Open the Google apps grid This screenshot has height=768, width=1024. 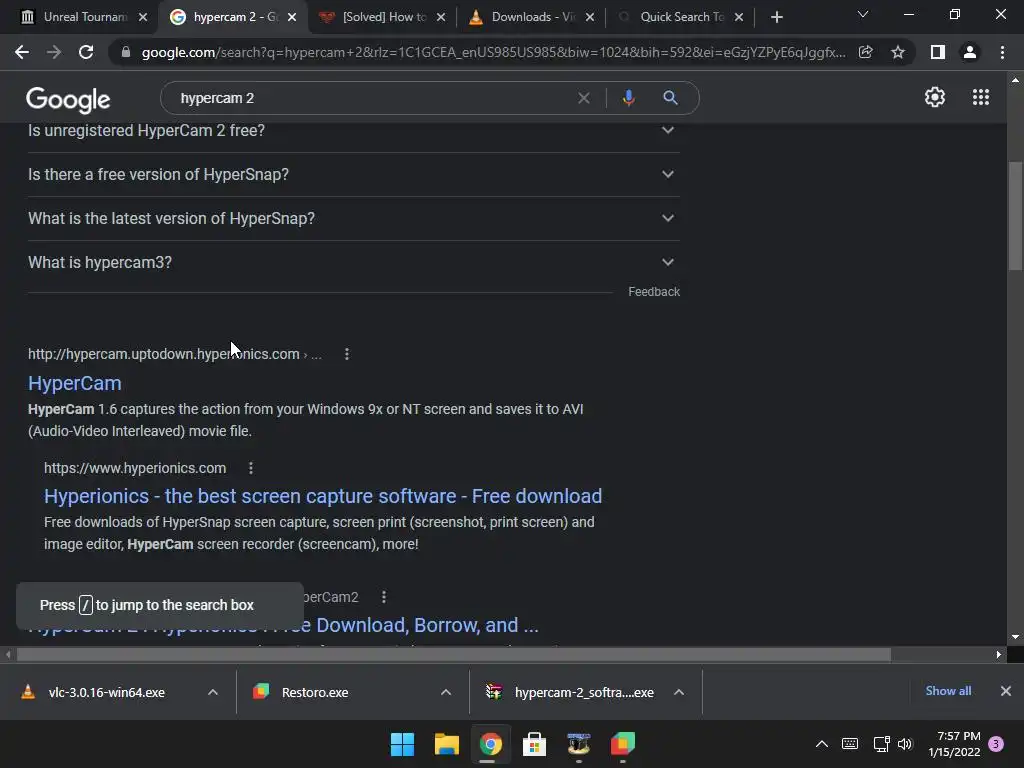click(x=981, y=97)
